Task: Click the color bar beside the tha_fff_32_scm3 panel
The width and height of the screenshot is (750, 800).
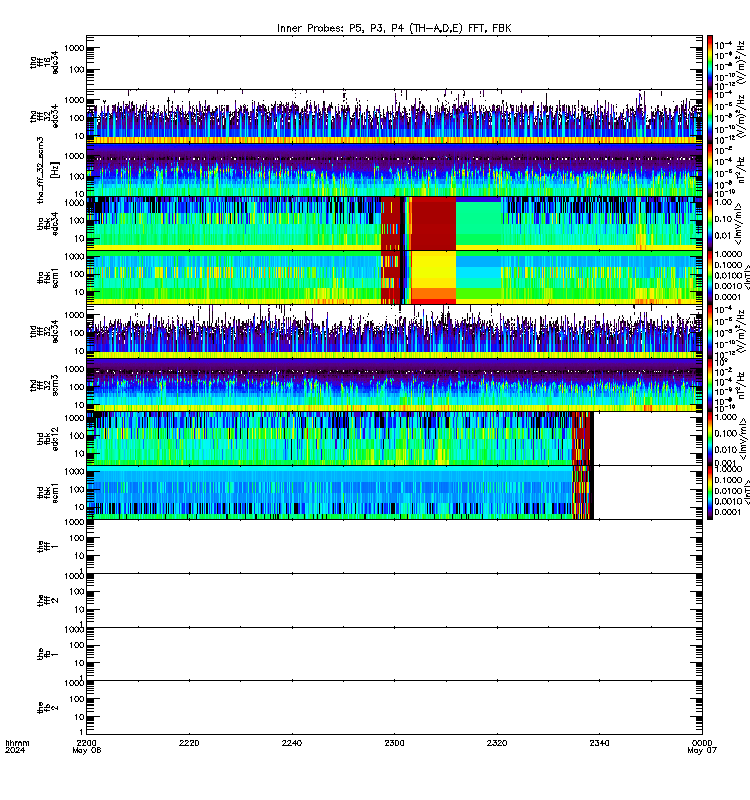Action: pos(710,170)
